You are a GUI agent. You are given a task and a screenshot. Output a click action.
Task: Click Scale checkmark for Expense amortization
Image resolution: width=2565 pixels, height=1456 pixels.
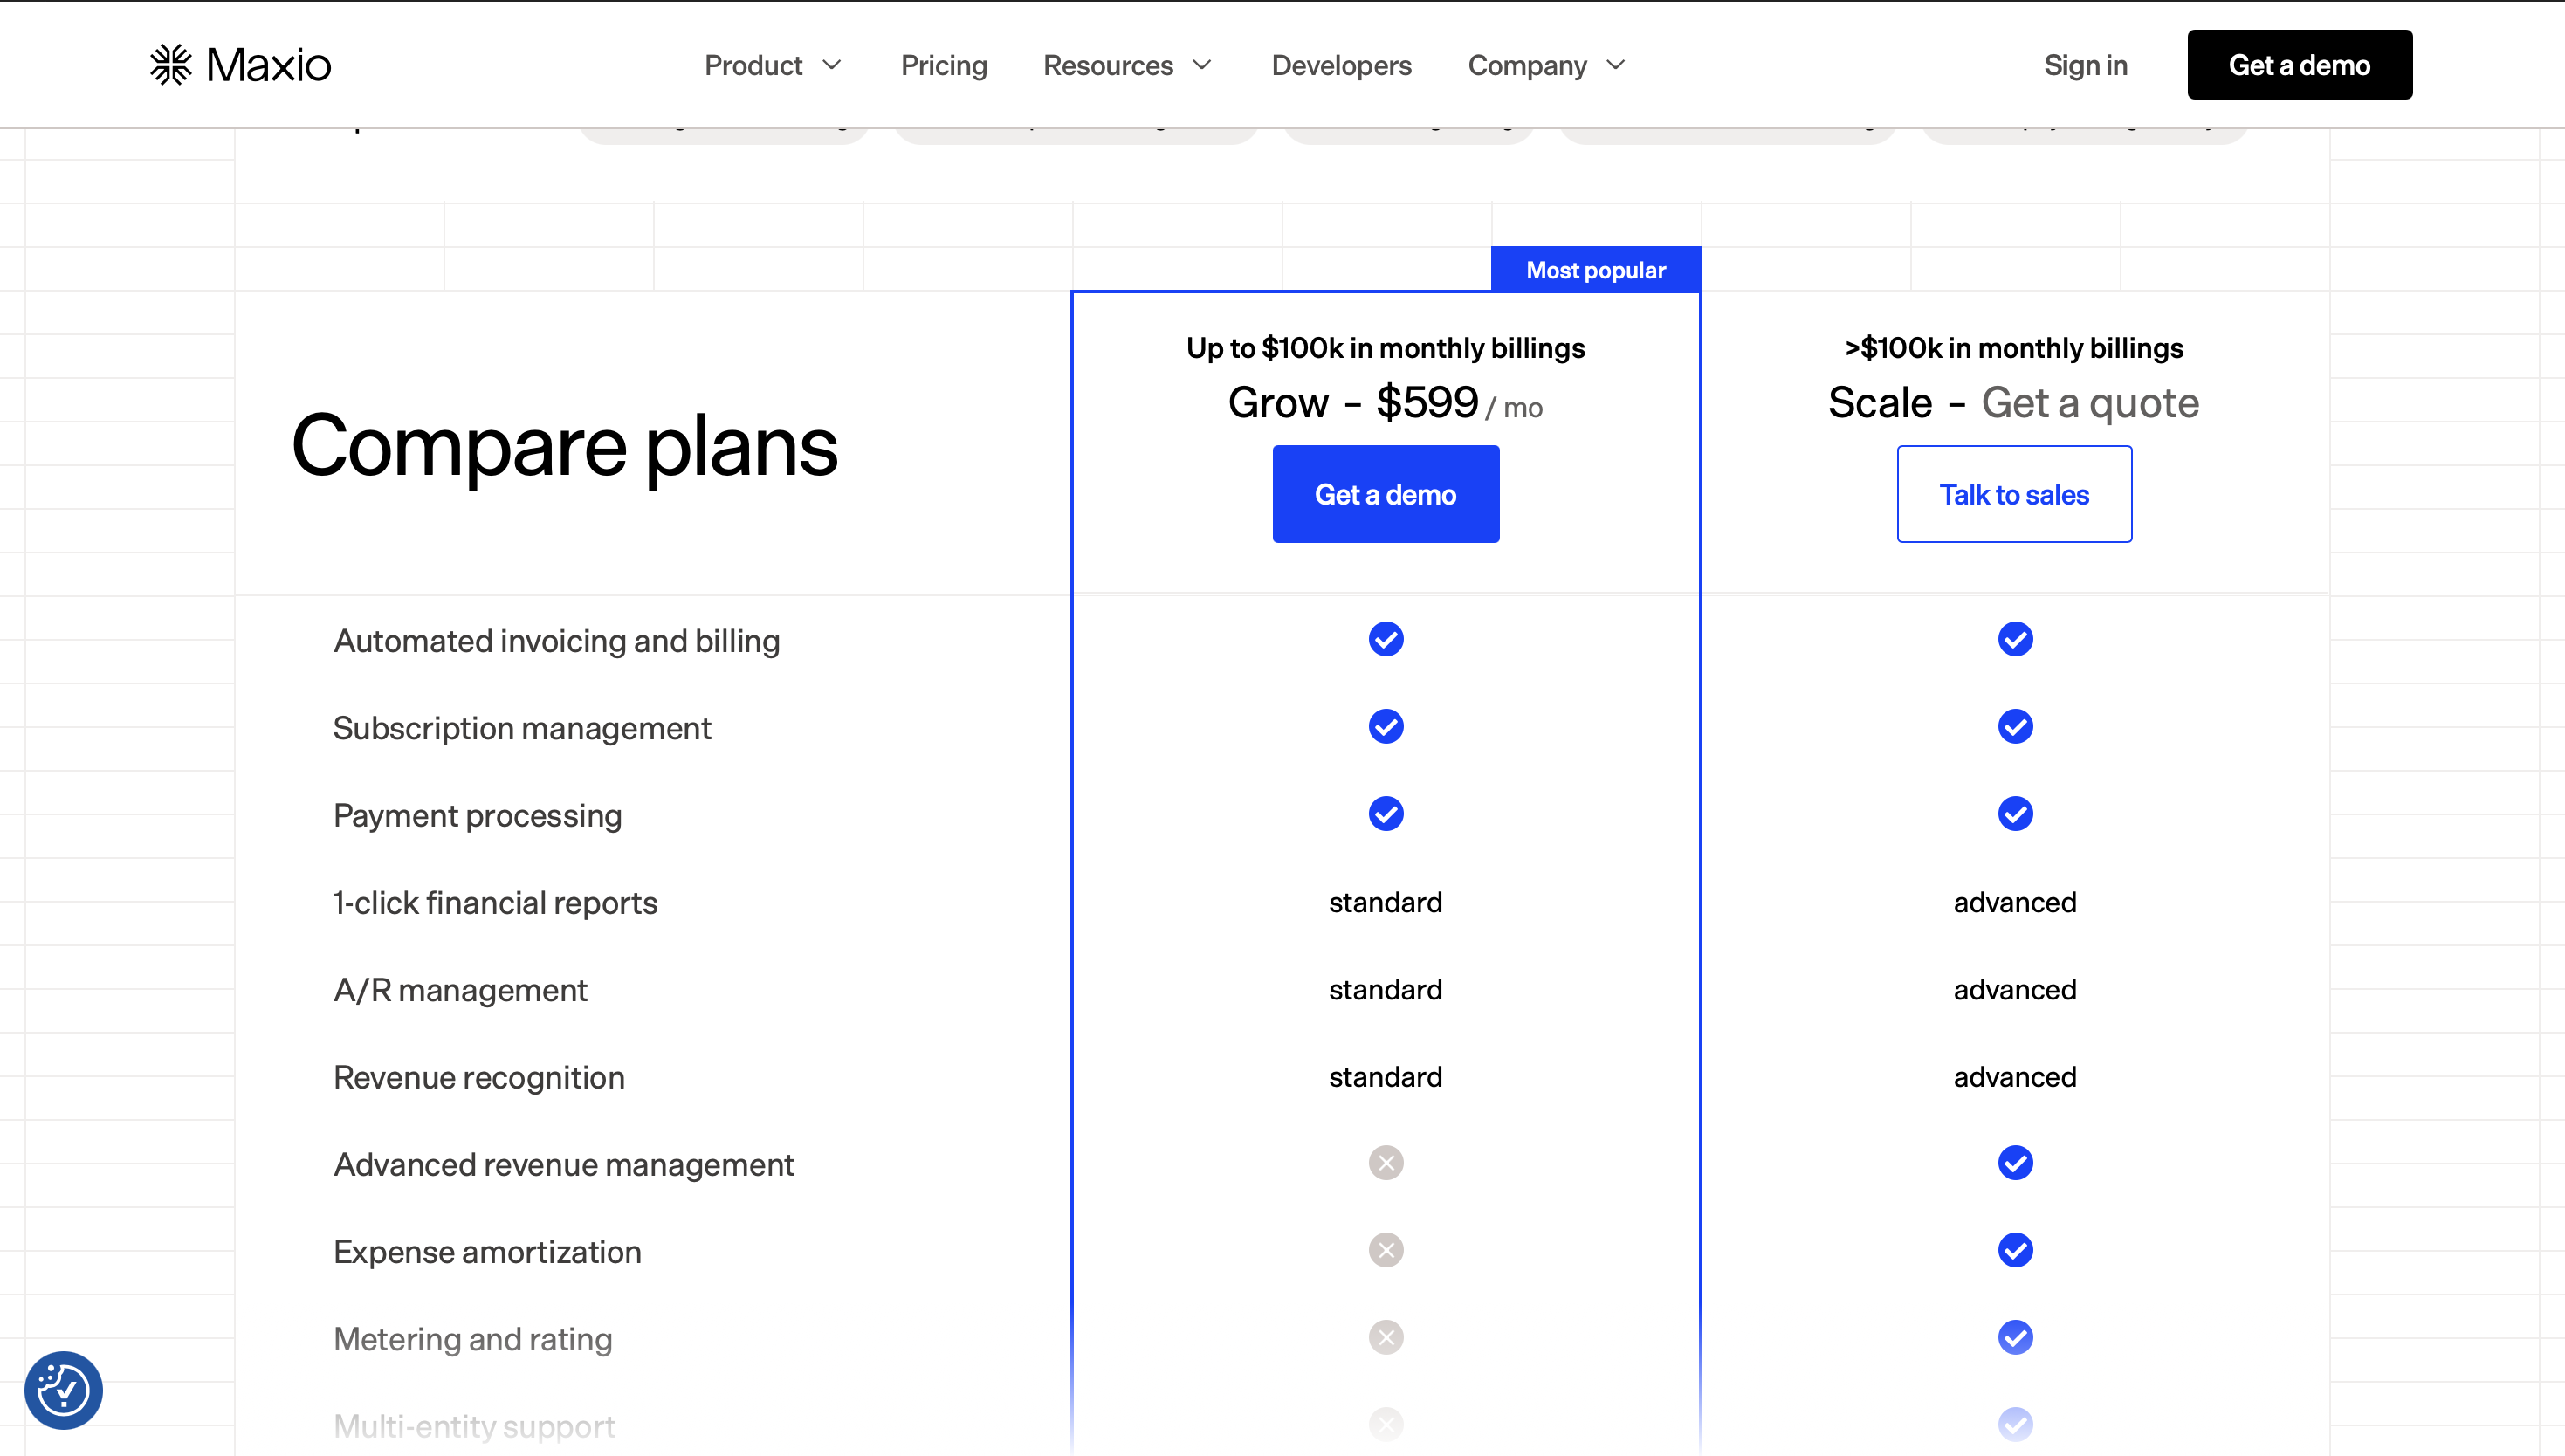[x=2015, y=1250]
